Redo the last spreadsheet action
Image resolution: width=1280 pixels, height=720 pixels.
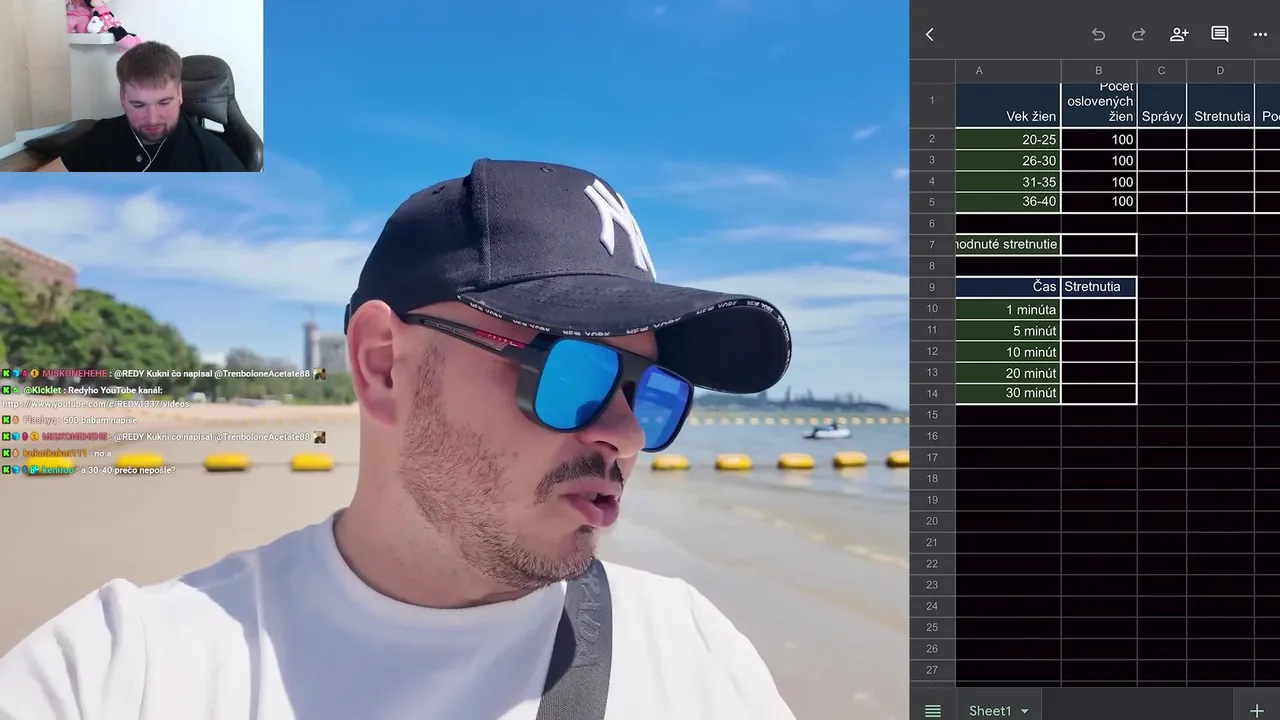pos(1138,35)
